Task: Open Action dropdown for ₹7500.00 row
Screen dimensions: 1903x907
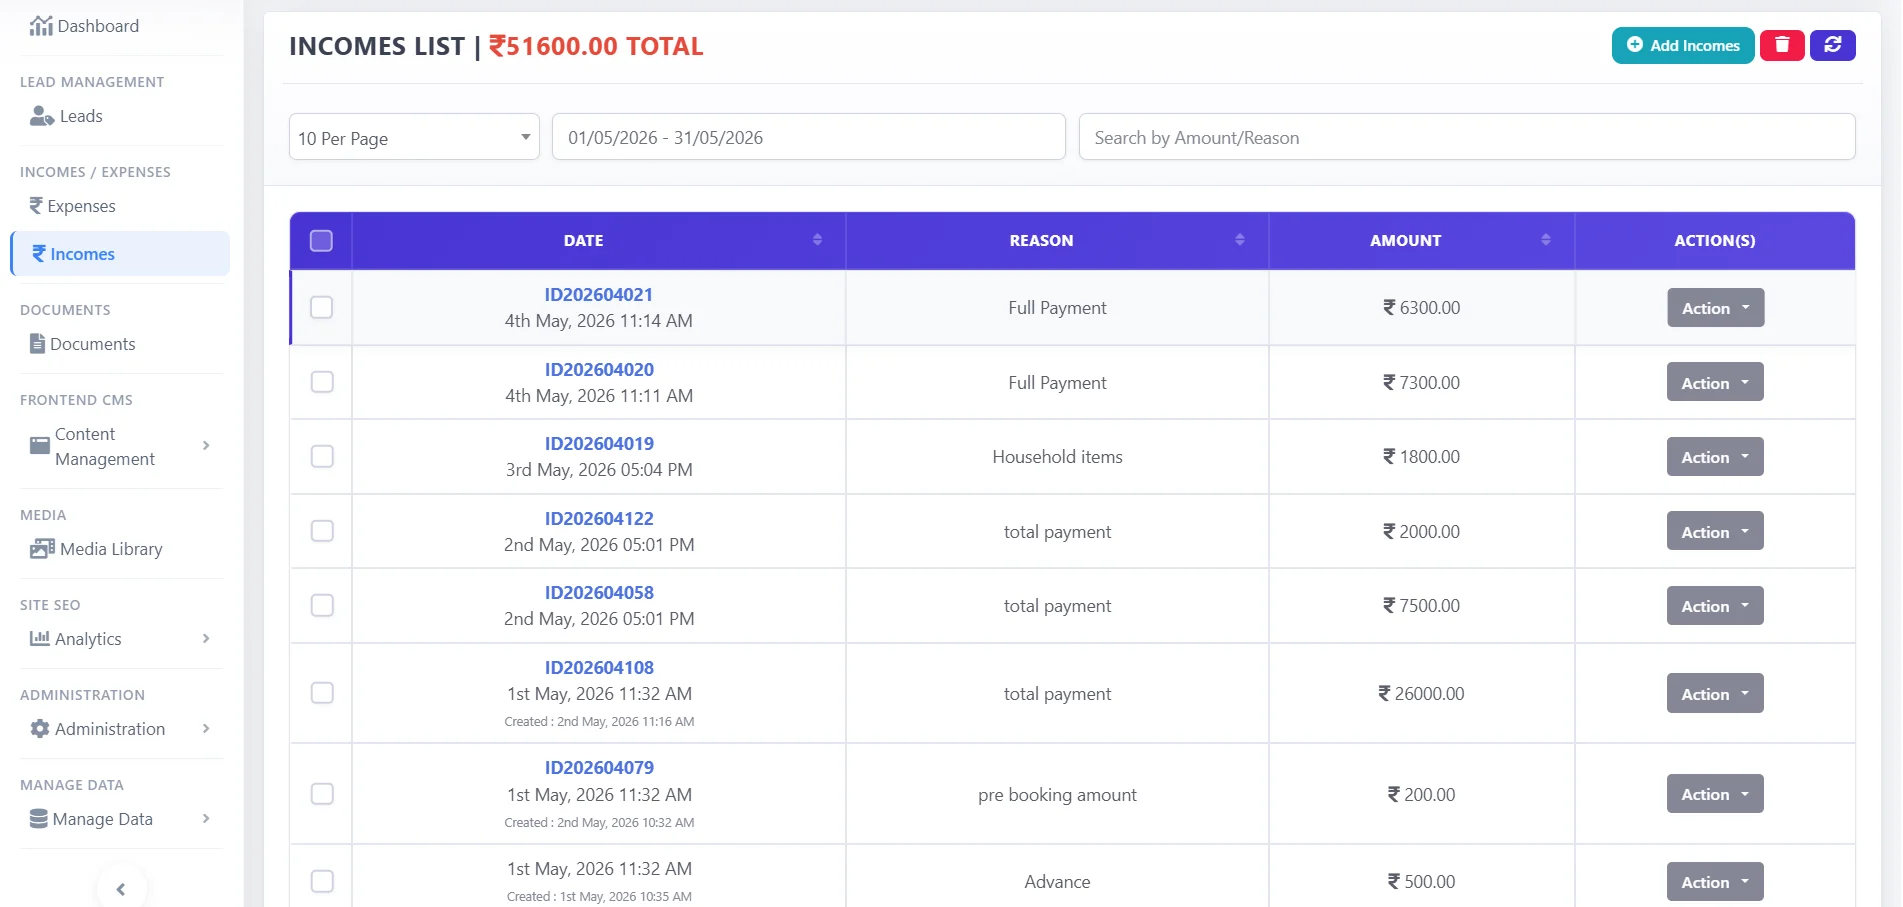Action: (1715, 606)
